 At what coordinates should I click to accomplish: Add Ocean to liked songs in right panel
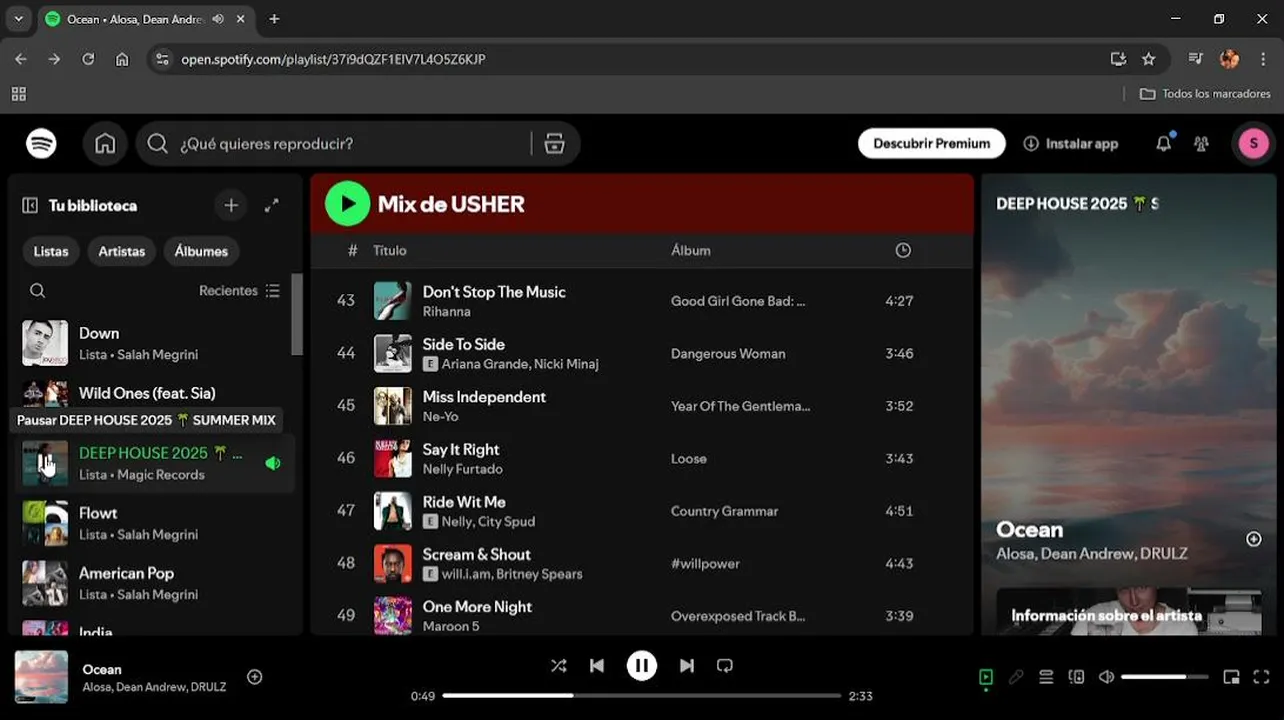(x=1253, y=539)
